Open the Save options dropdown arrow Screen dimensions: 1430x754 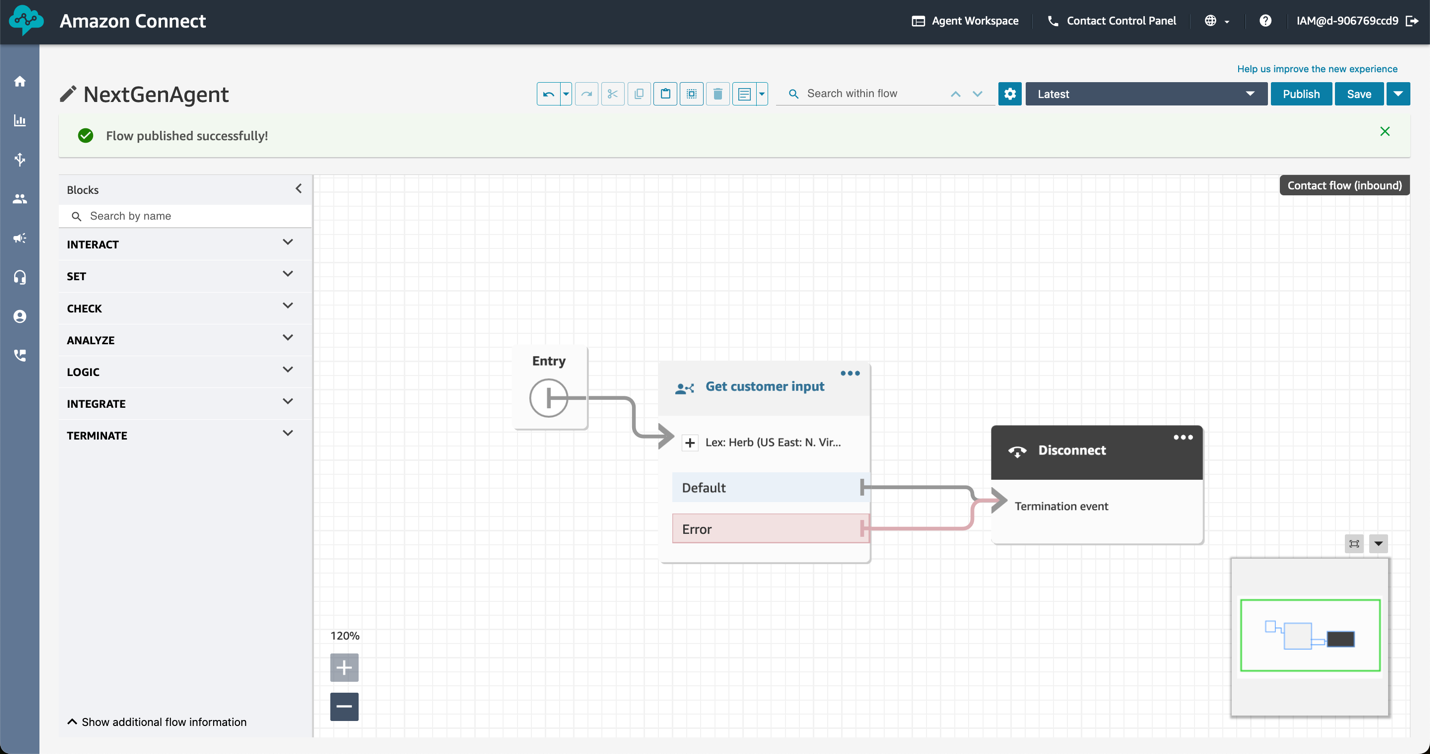(x=1398, y=94)
